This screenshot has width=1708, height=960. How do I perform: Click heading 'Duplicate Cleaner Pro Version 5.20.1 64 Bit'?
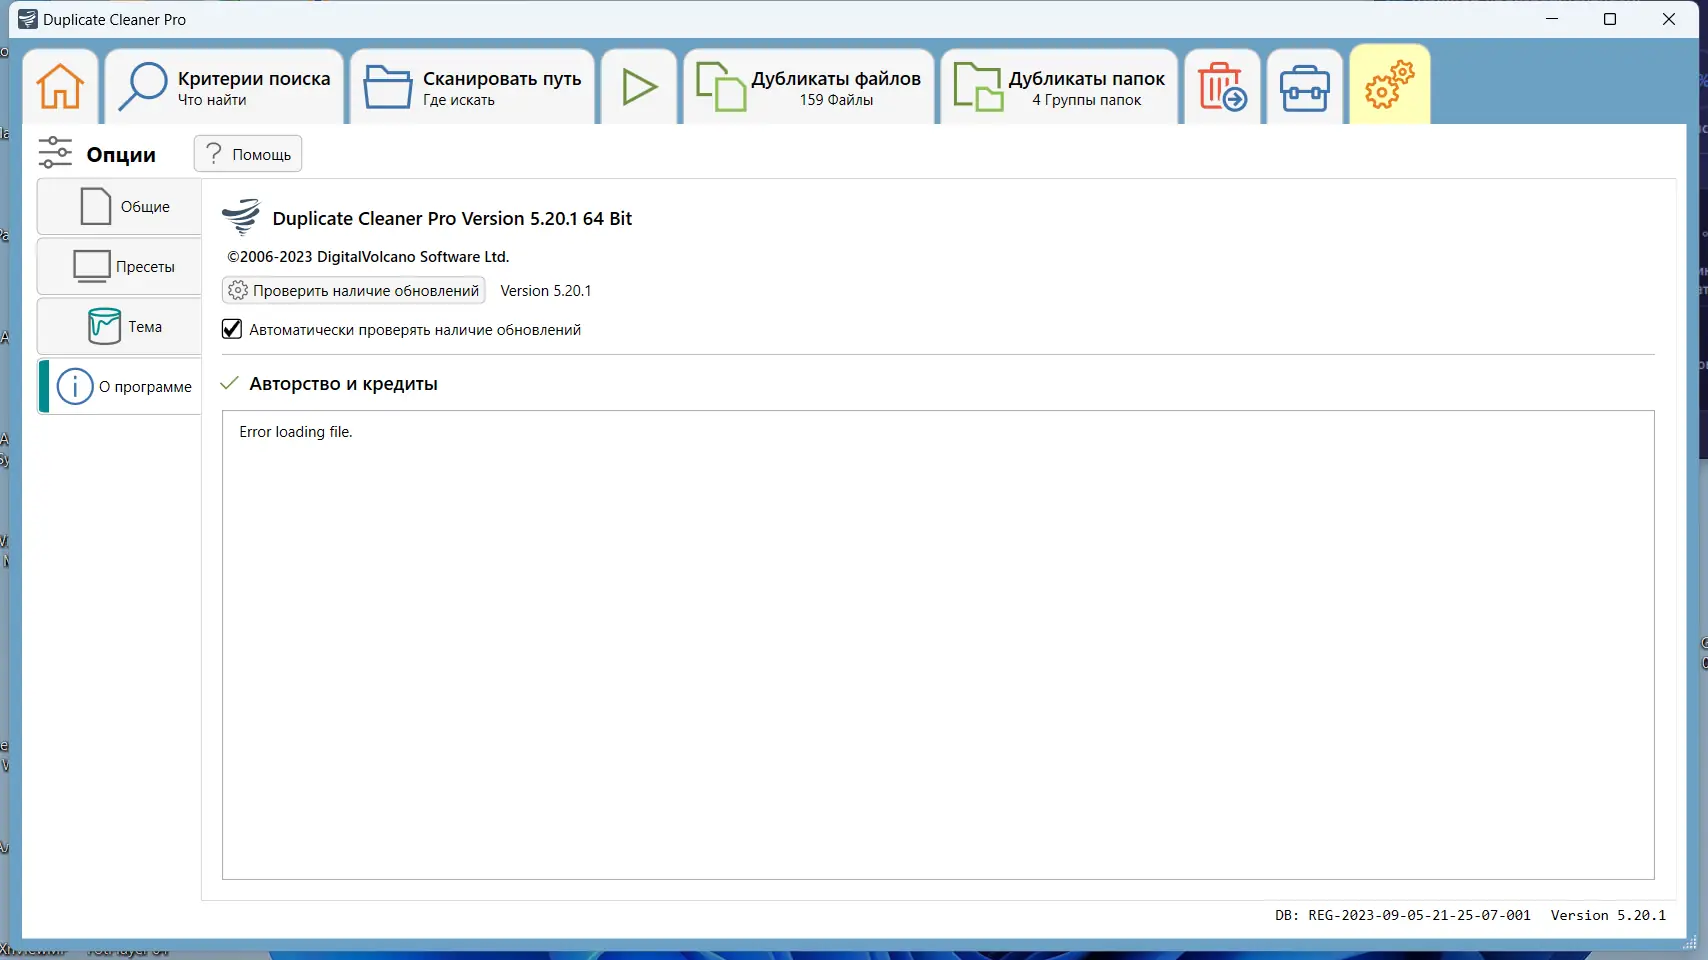pos(452,219)
